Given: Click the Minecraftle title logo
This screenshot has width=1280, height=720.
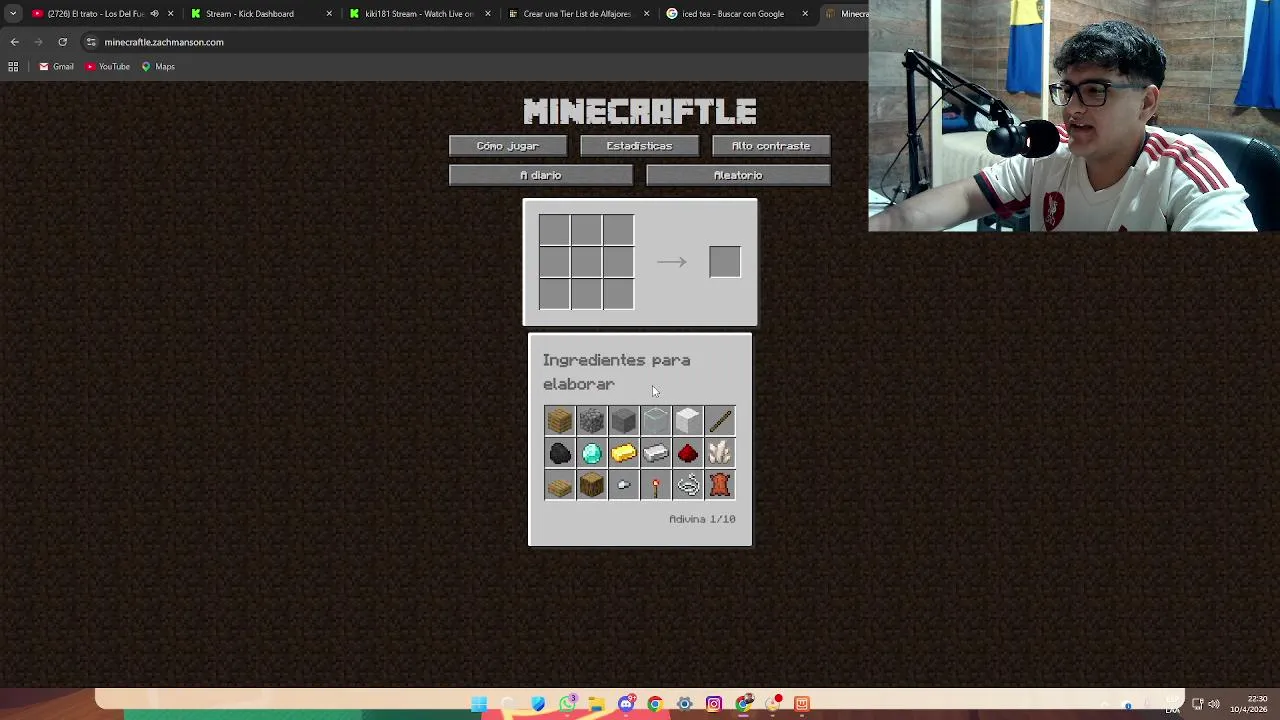Looking at the screenshot, I should pos(640,111).
